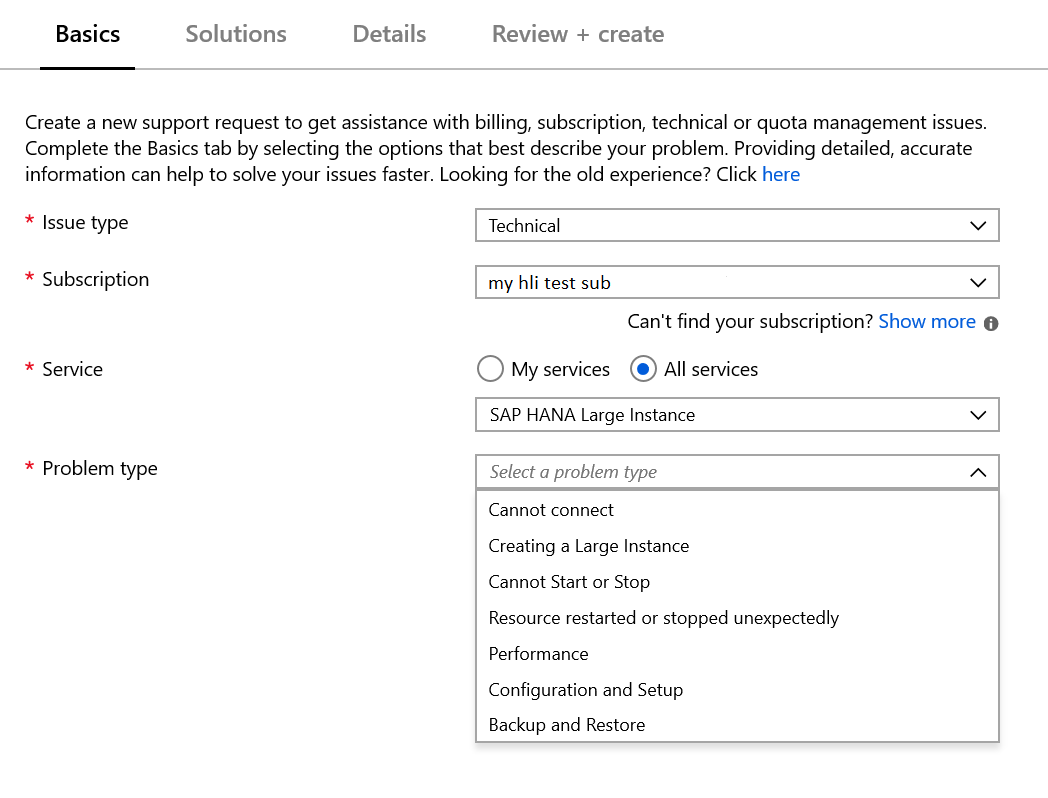Select the All services radio button
The height and width of the screenshot is (798, 1048).
click(x=643, y=369)
